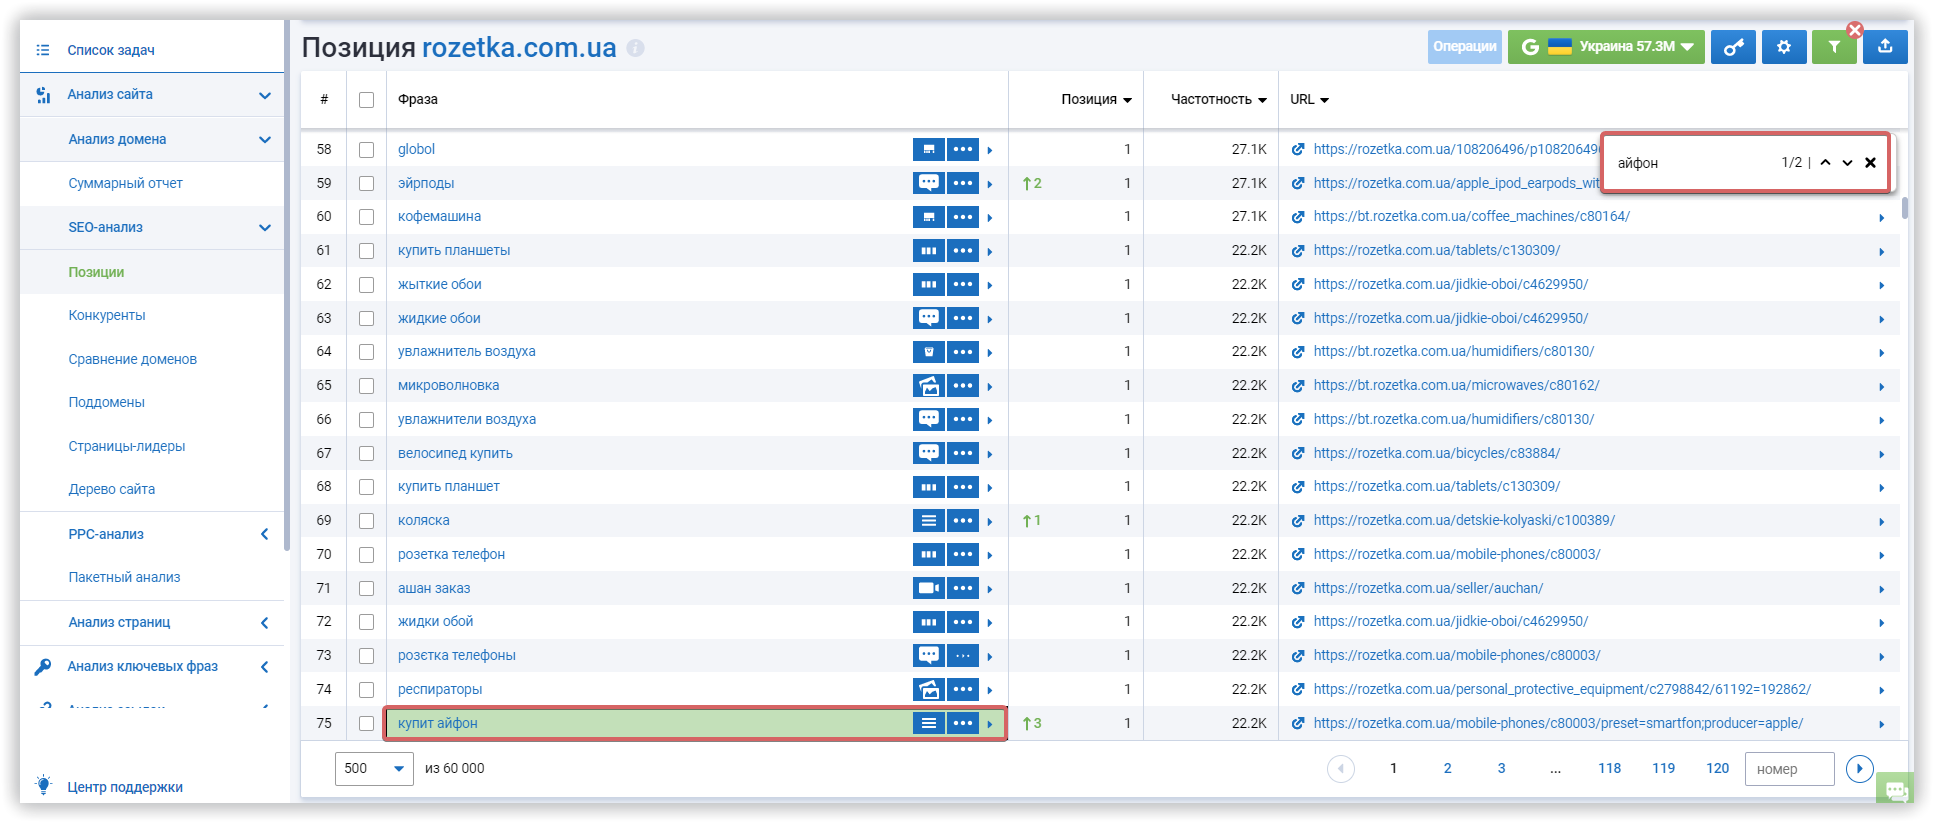1934x823 pixels.
Task: Check the box for globol row
Action: [x=367, y=150]
